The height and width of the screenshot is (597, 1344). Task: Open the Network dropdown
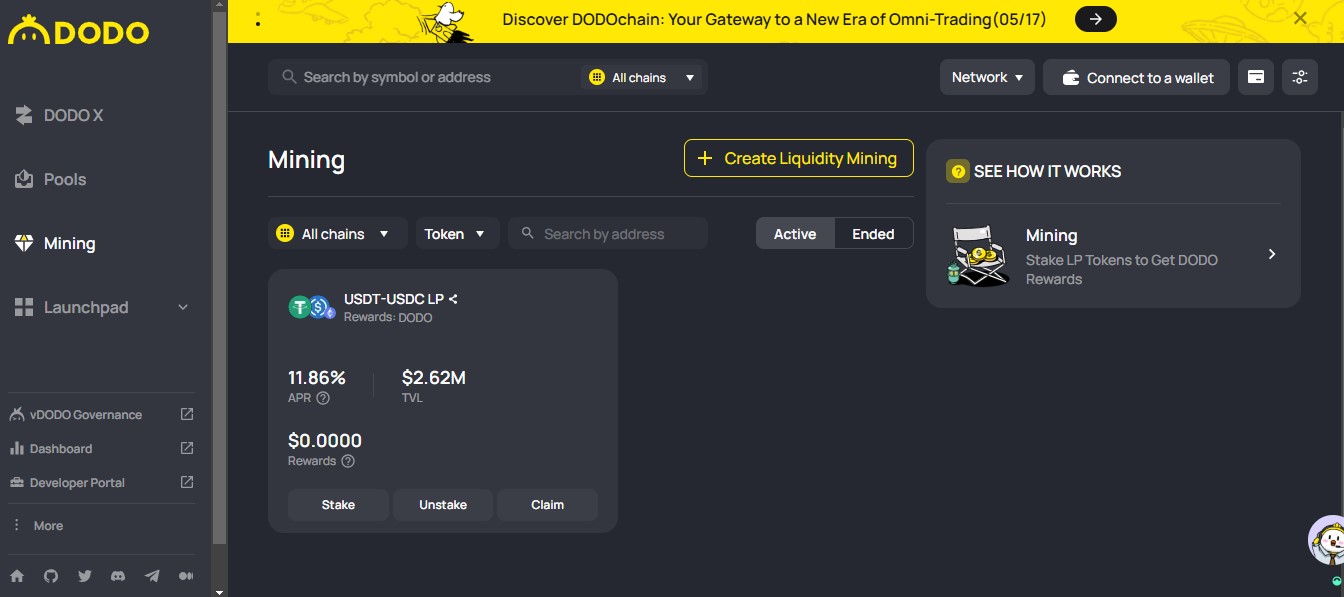pos(987,77)
